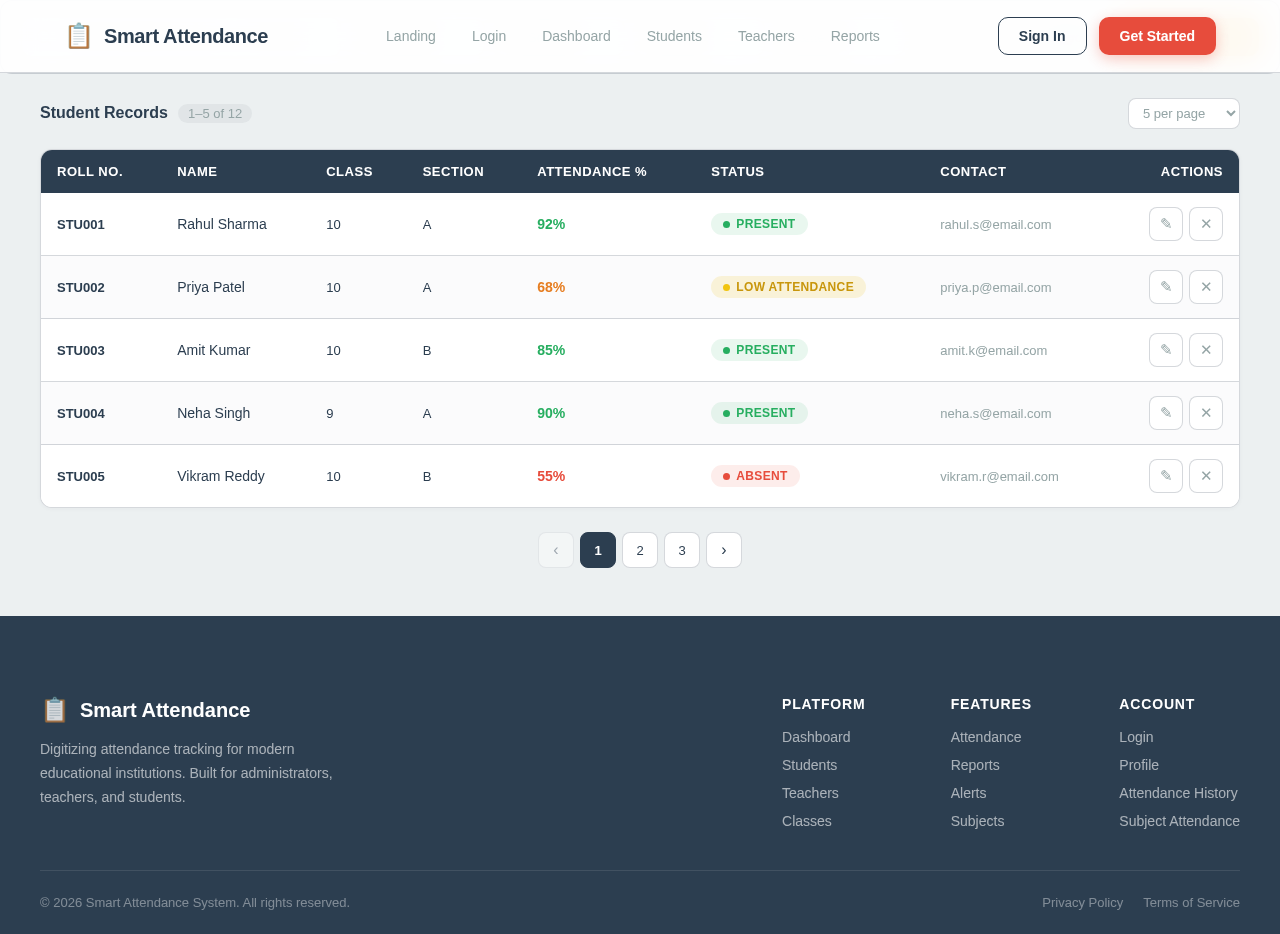Viewport: 1280px width, 934px height.
Task: Open Reports in top navigation
Action: [855, 36]
